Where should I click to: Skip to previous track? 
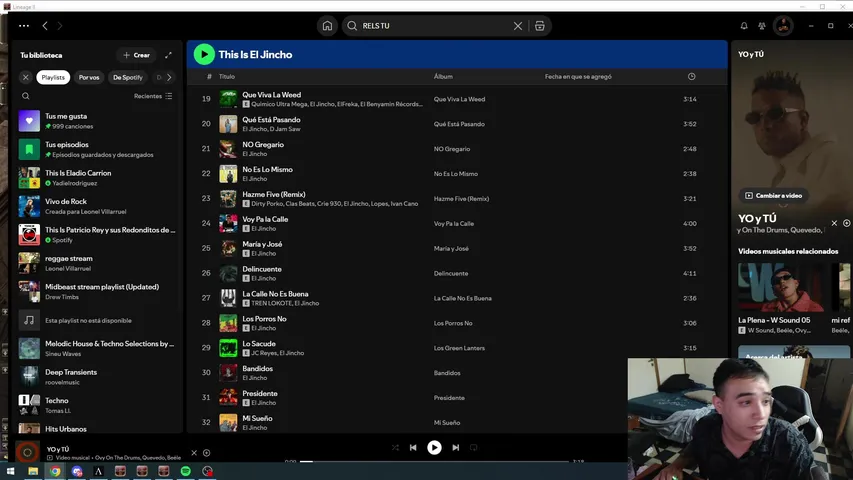pos(413,447)
